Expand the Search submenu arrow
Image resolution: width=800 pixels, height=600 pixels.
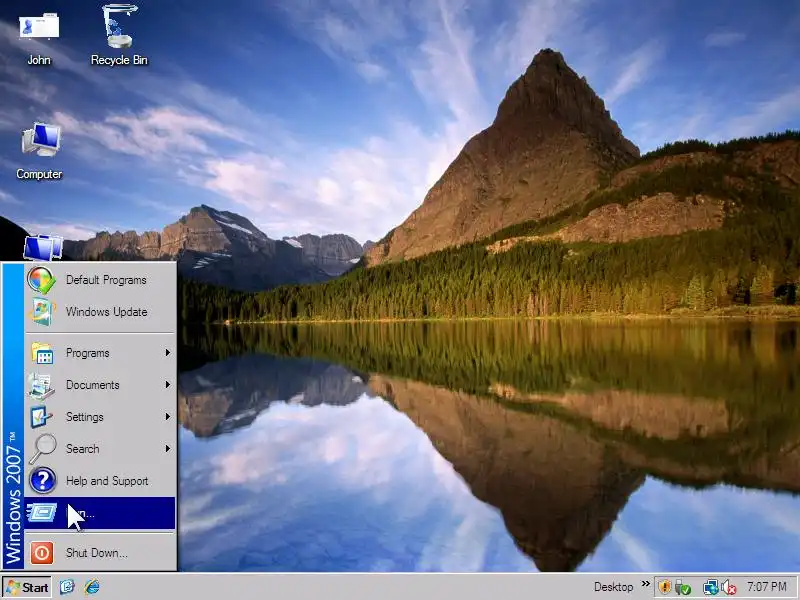(x=167, y=448)
